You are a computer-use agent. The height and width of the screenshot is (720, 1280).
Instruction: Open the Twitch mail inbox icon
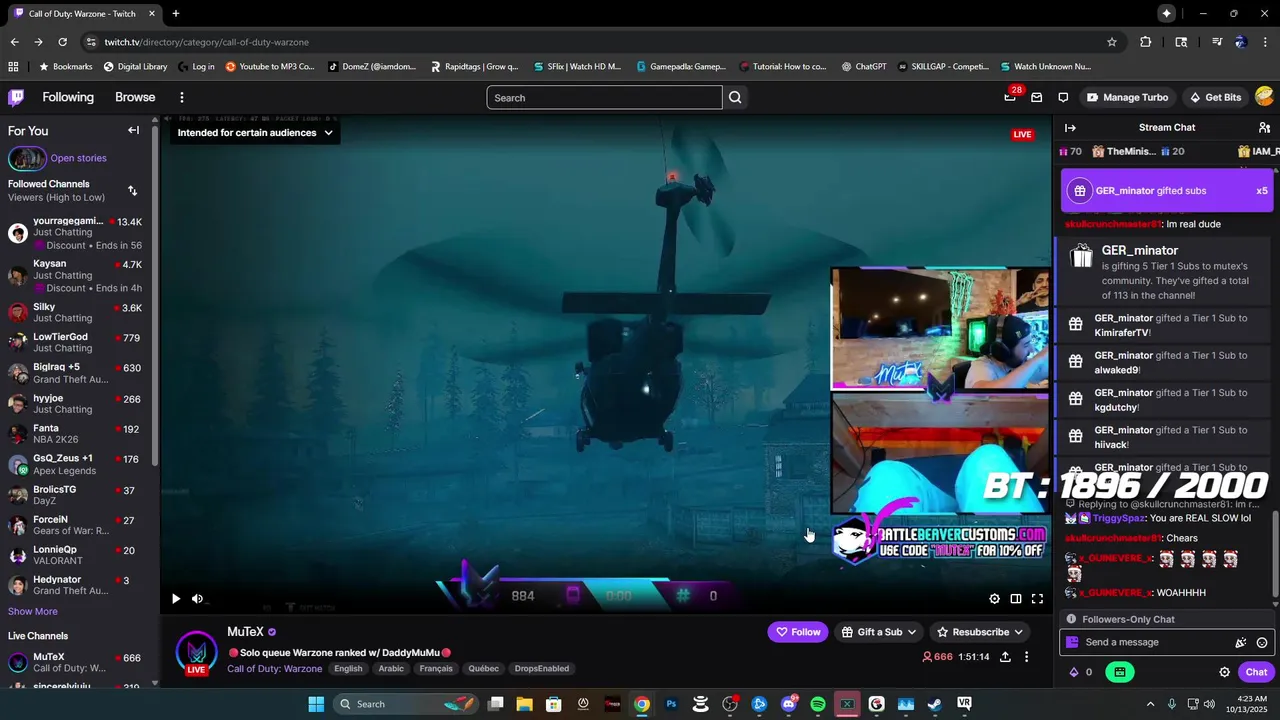1036,97
